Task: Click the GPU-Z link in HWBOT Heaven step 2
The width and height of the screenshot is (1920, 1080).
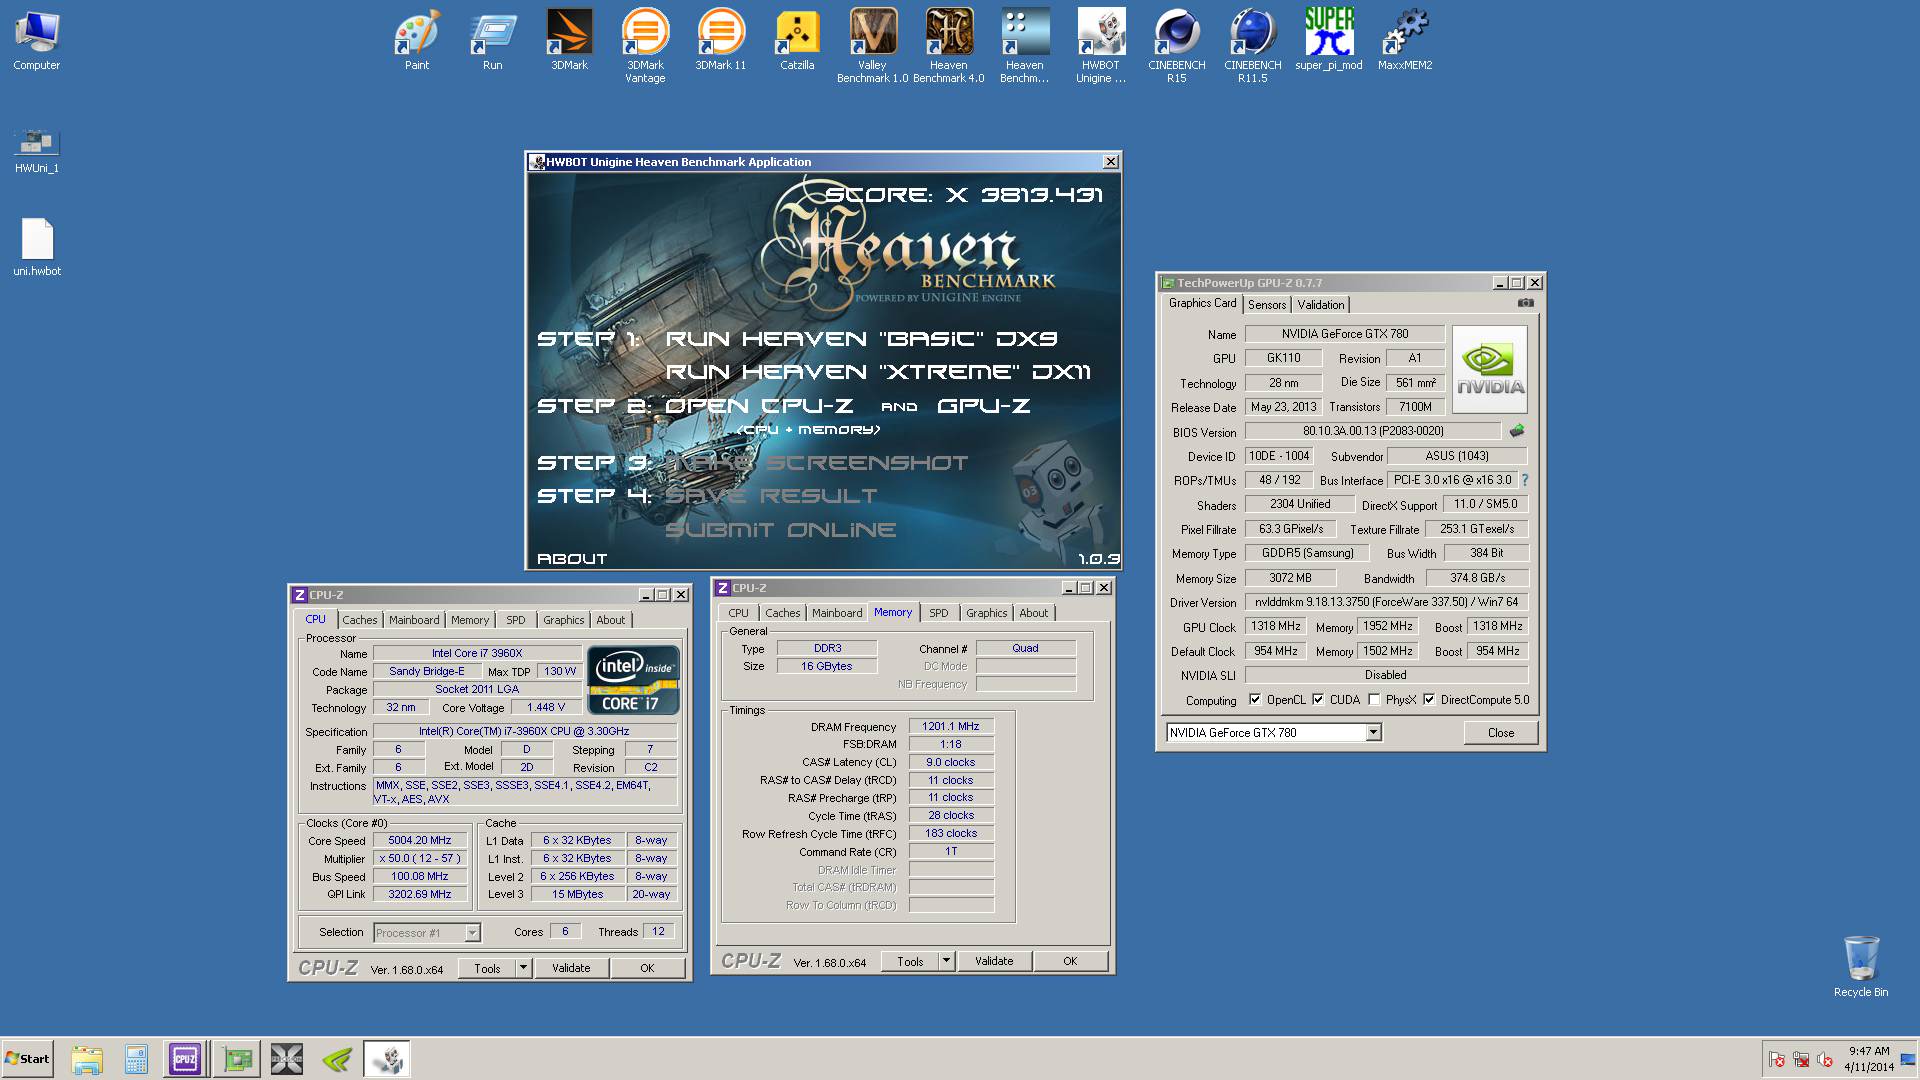Action: tap(984, 406)
